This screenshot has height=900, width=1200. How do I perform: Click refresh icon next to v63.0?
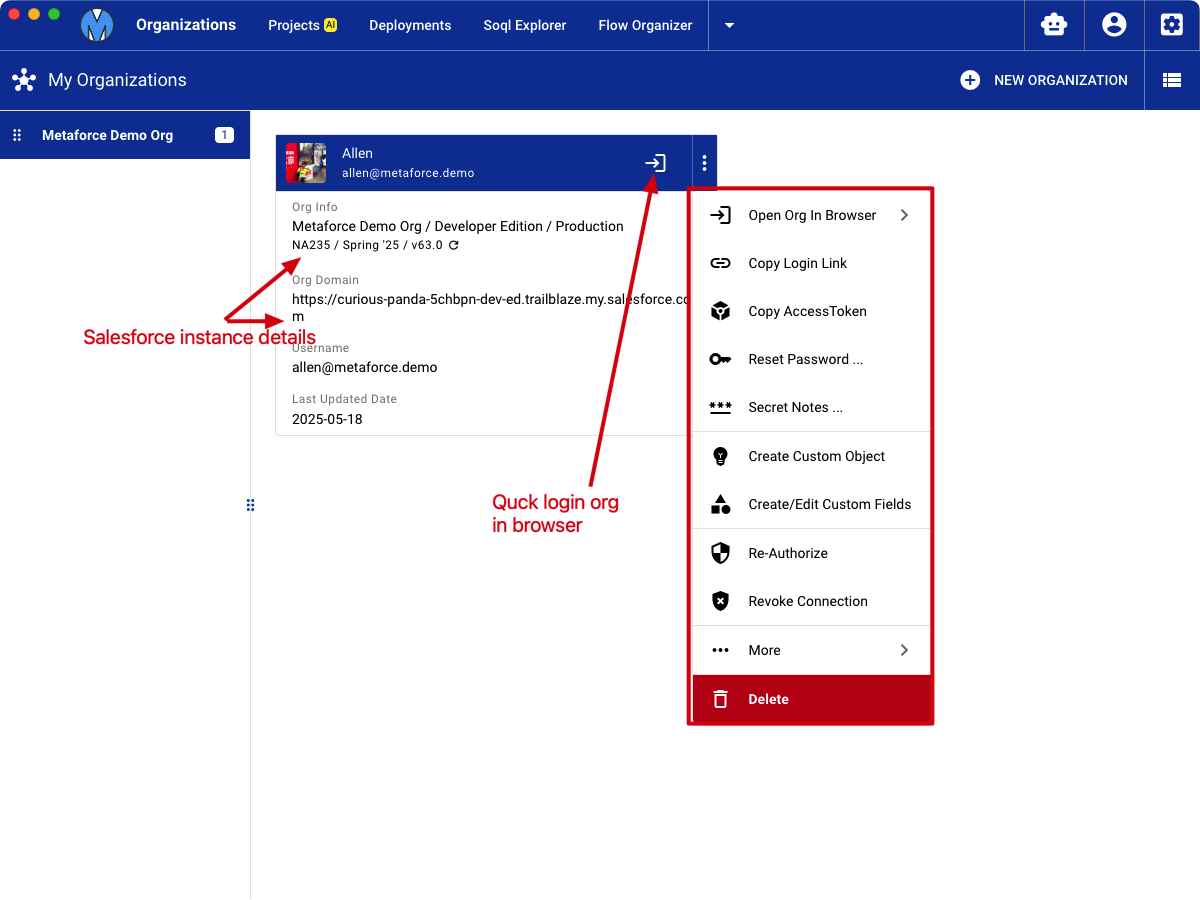click(x=454, y=245)
